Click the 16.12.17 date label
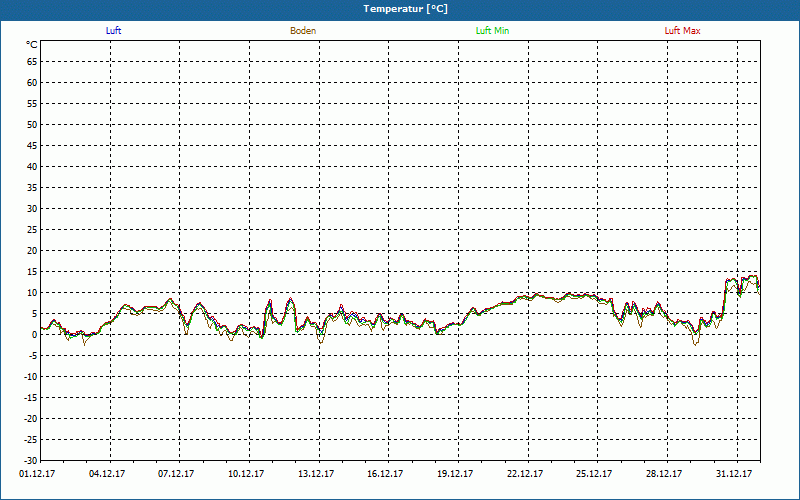 click(x=385, y=473)
